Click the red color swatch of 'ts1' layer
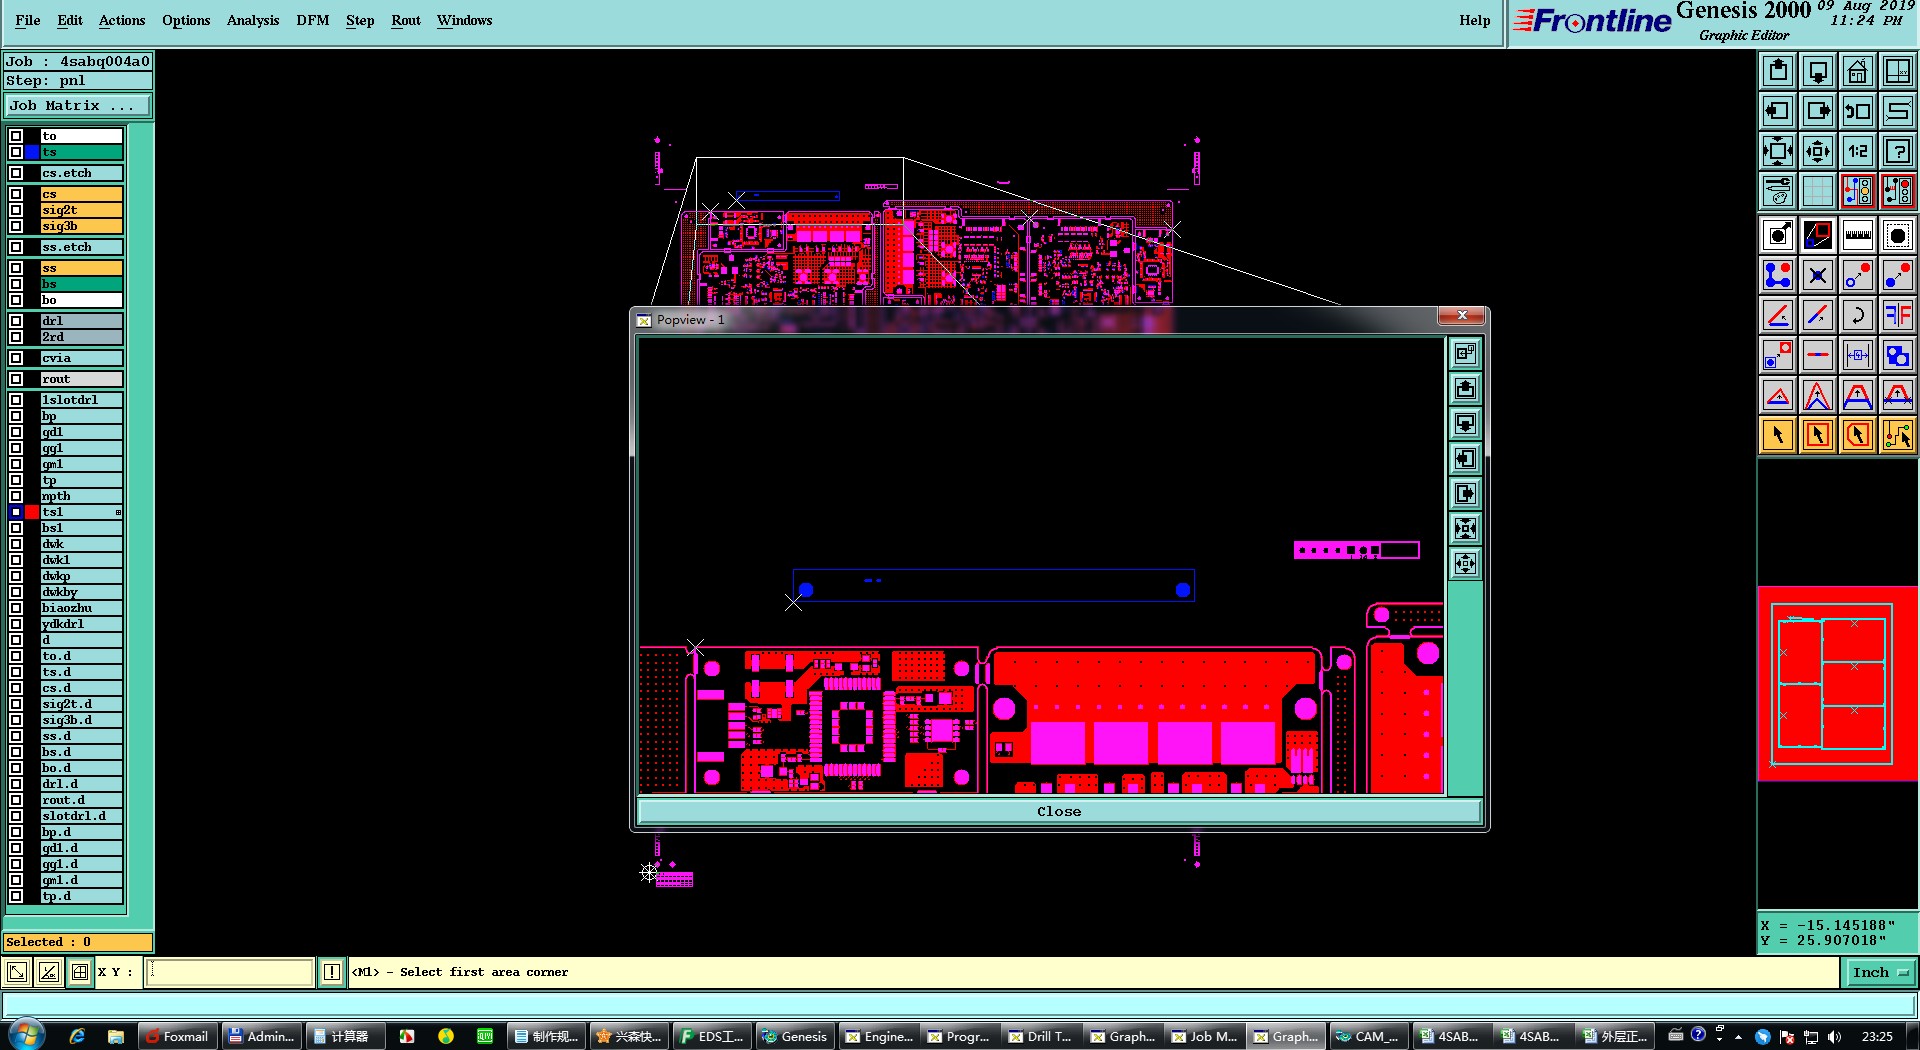Image resolution: width=1920 pixels, height=1050 pixels. [32, 512]
